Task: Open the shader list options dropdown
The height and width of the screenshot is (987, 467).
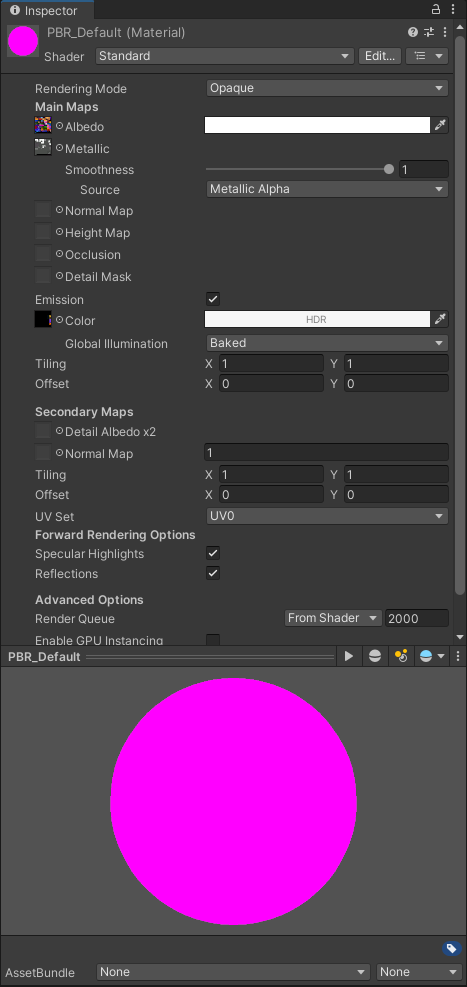Action: click(427, 56)
